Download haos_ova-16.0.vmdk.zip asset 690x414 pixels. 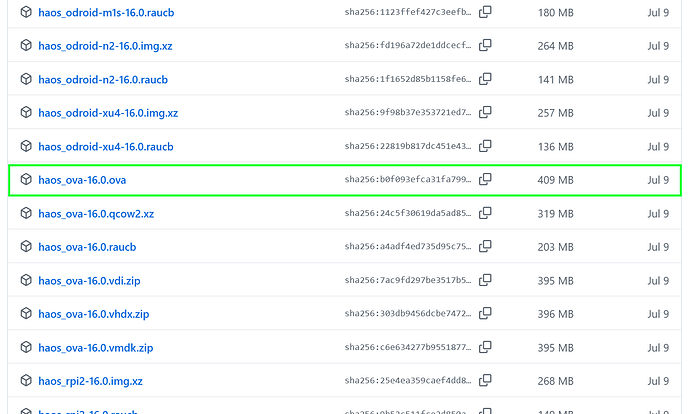coord(95,348)
